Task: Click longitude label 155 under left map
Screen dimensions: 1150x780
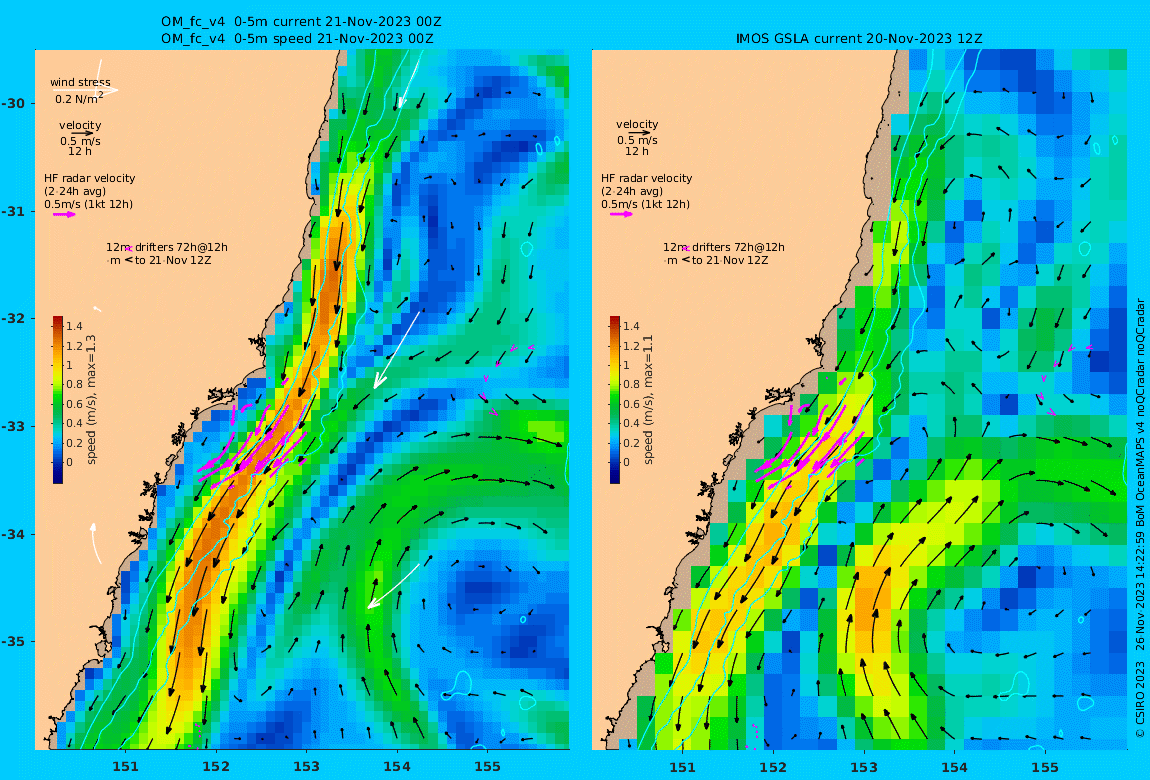Action: click(x=488, y=767)
